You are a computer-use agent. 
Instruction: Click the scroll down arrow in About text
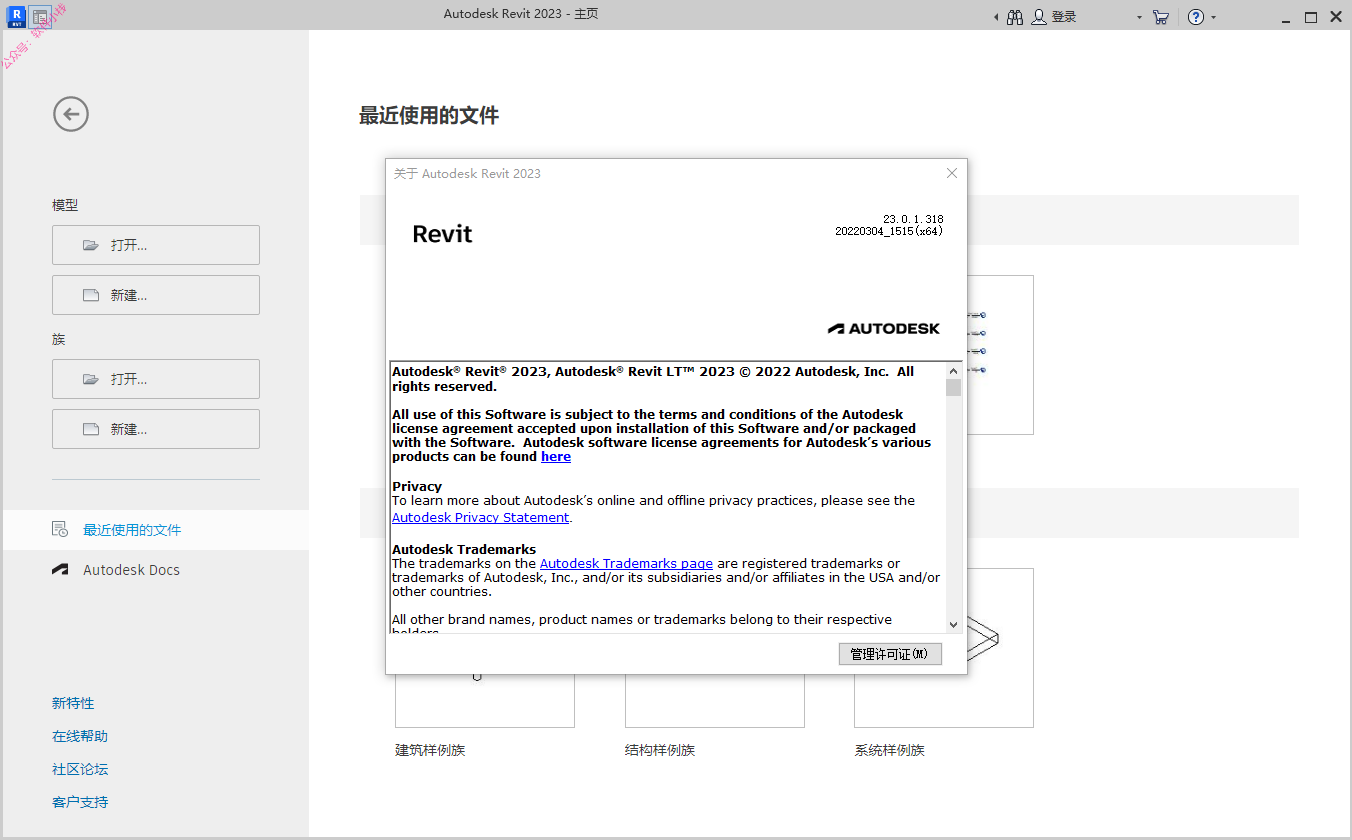tap(953, 624)
